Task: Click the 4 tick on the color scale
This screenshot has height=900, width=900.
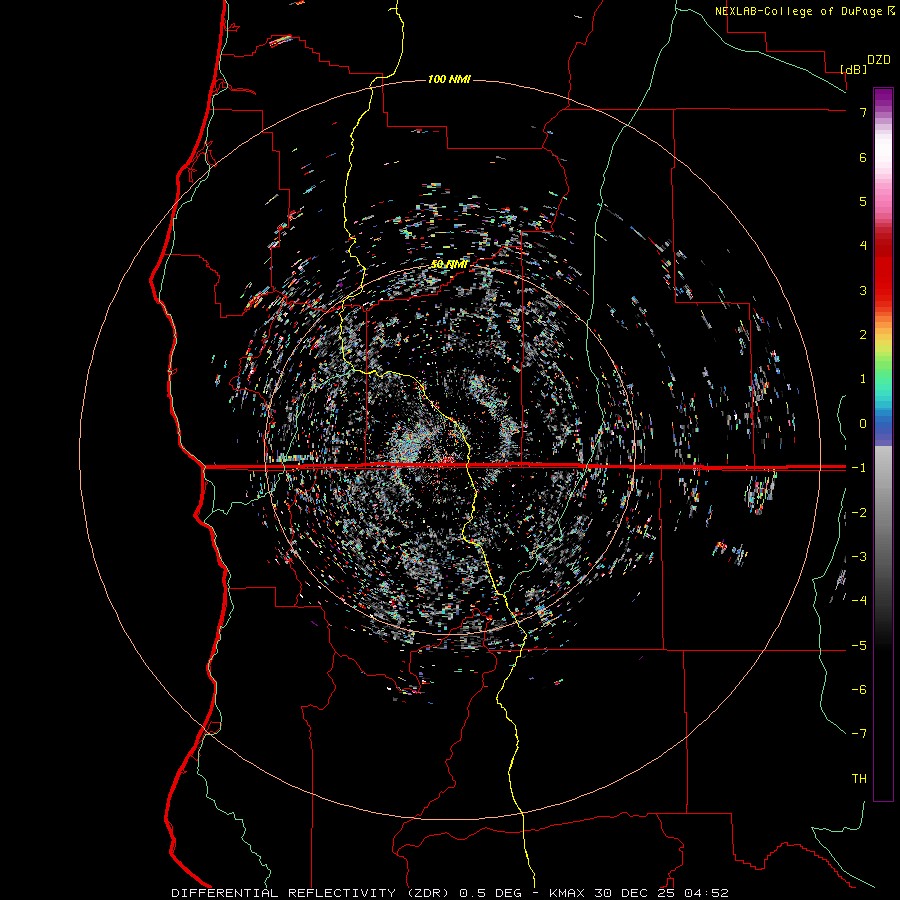Action: tap(863, 246)
